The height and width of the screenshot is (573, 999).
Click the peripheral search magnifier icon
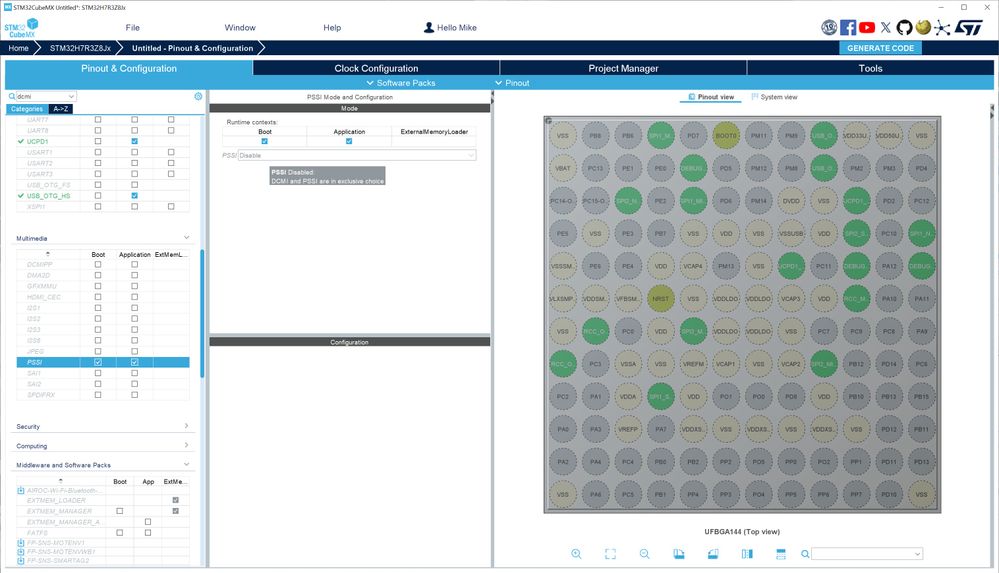[x=11, y=96]
